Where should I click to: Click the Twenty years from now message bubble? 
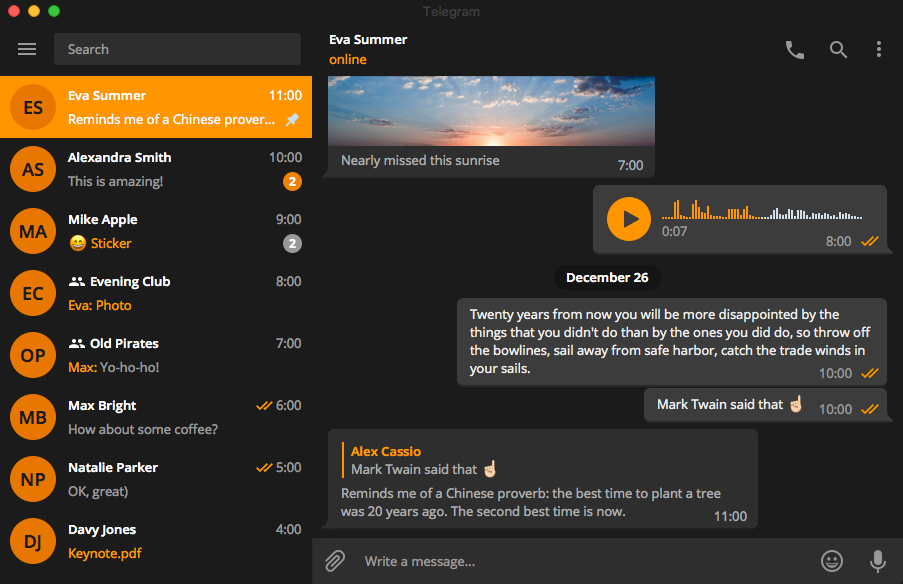click(671, 342)
